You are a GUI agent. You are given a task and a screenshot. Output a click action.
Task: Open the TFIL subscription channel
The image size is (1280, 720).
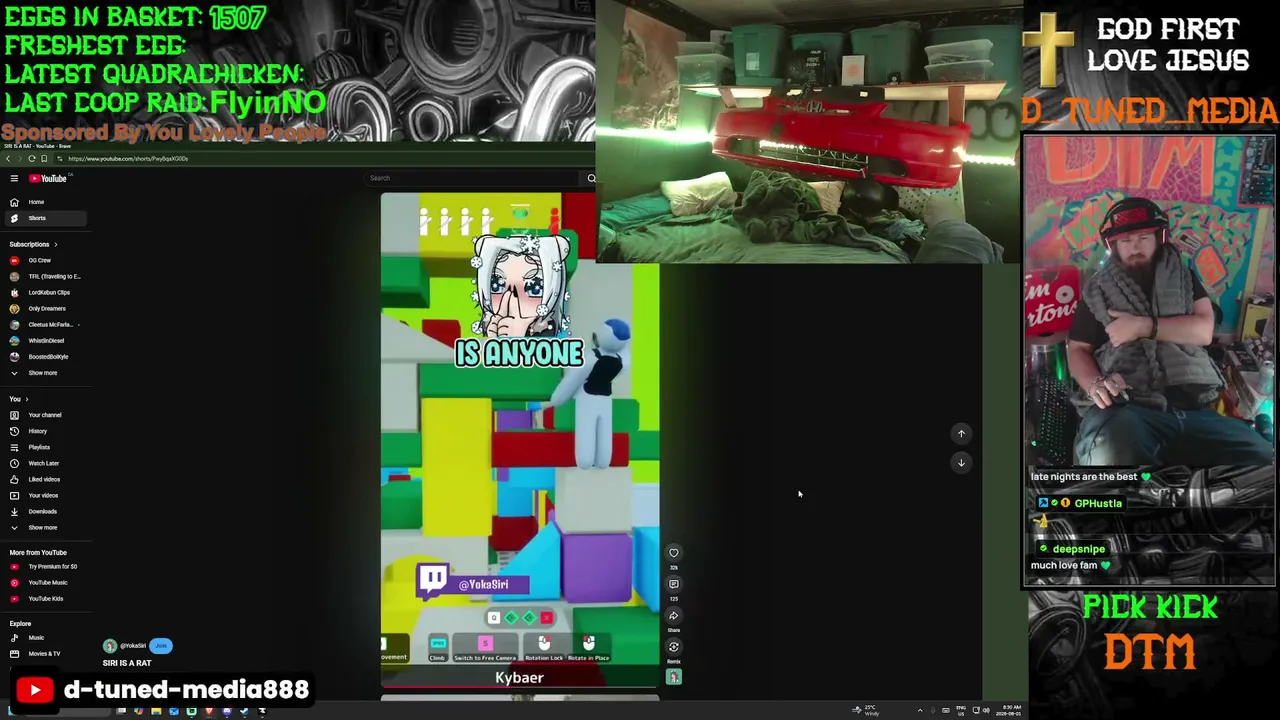tap(44, 276)
